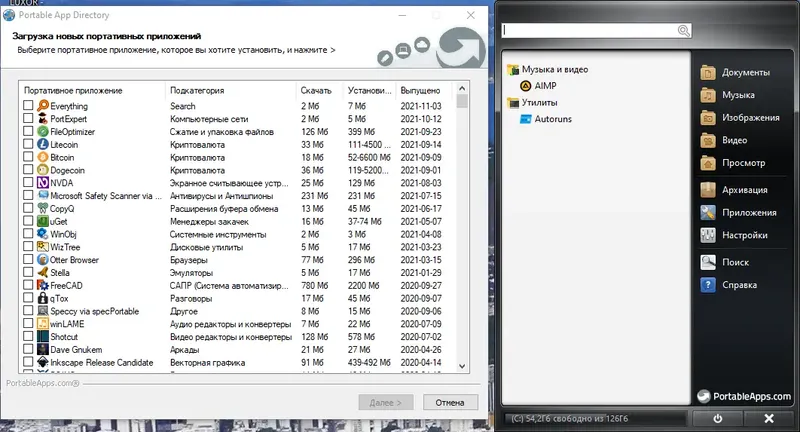800x432 pixels.
Task: Click the Everything app magnifier icon
Action: click(43, 106)
